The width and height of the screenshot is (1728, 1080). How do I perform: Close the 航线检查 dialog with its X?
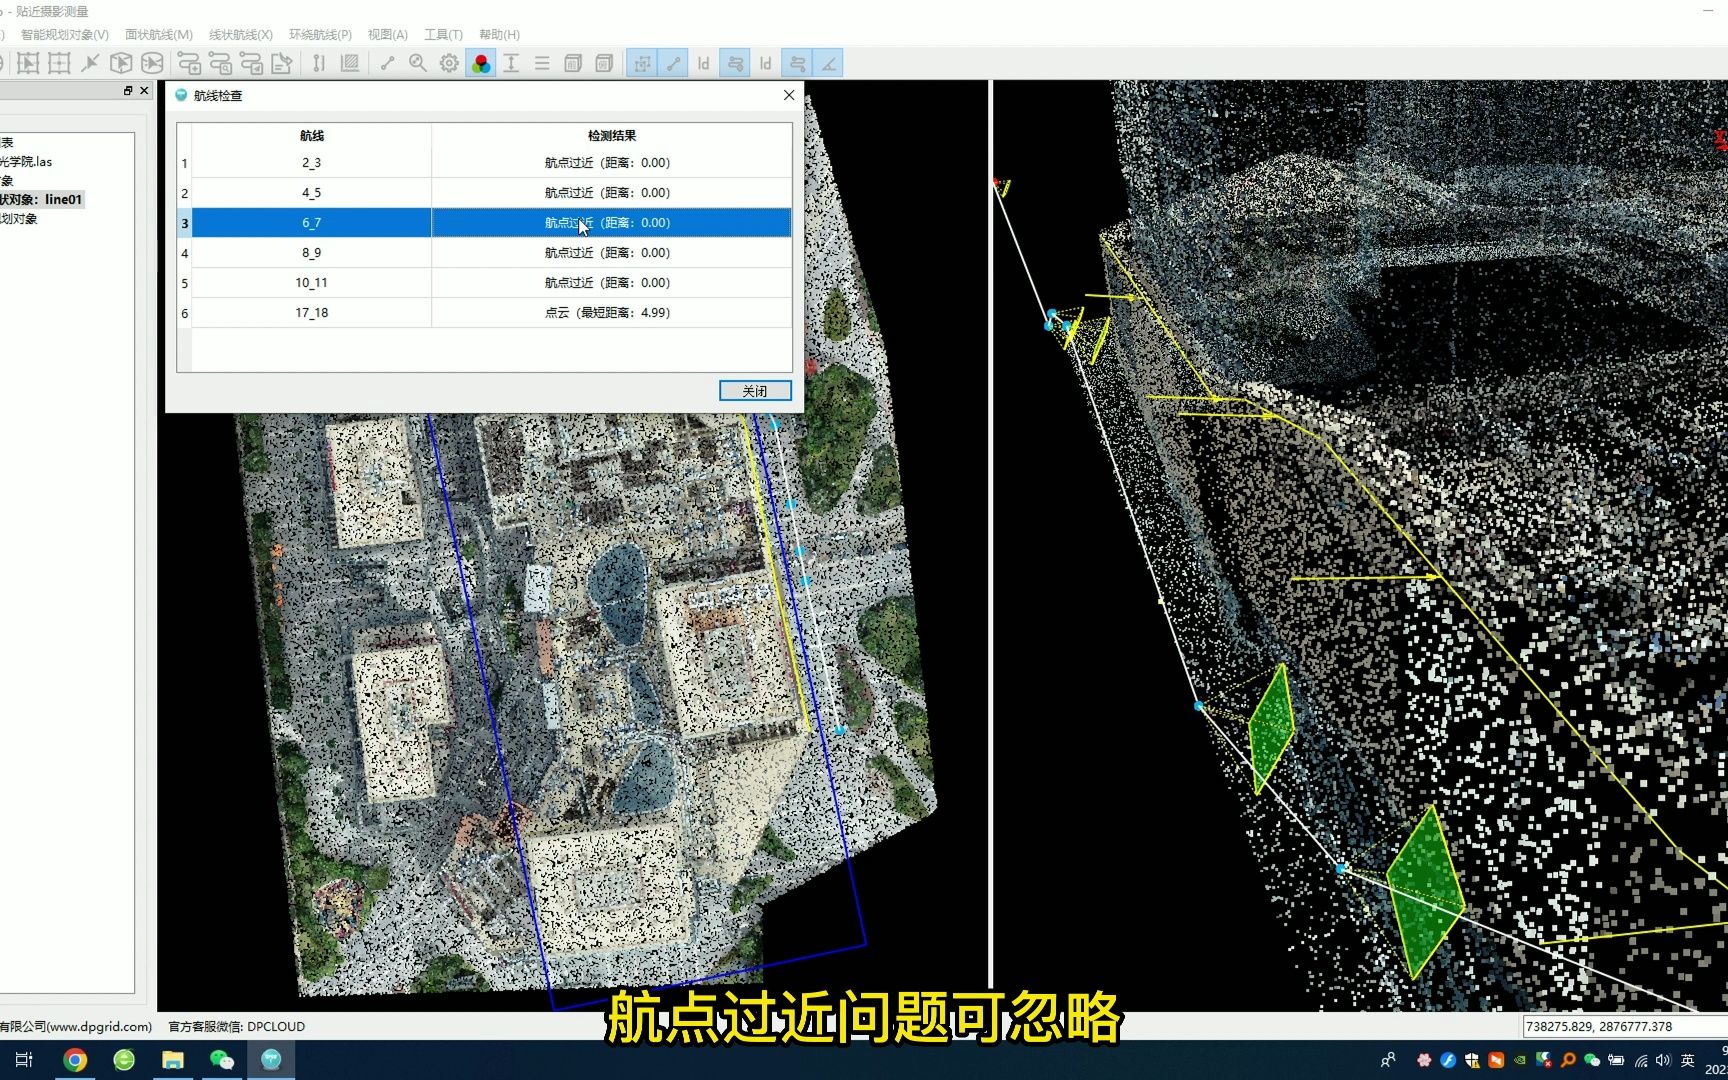tap(789, 95)
